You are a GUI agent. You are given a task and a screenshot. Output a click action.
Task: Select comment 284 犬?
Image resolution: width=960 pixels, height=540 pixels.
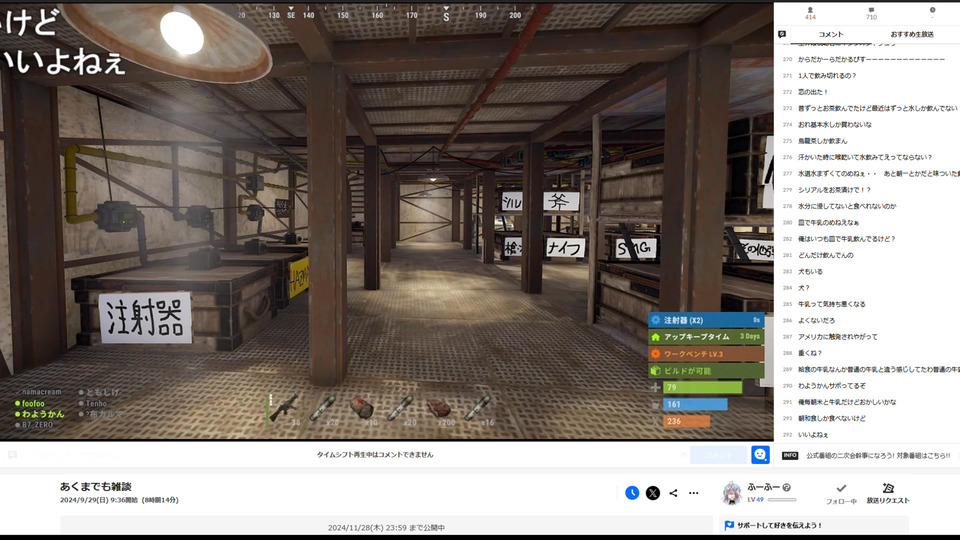tap(803, 288)
